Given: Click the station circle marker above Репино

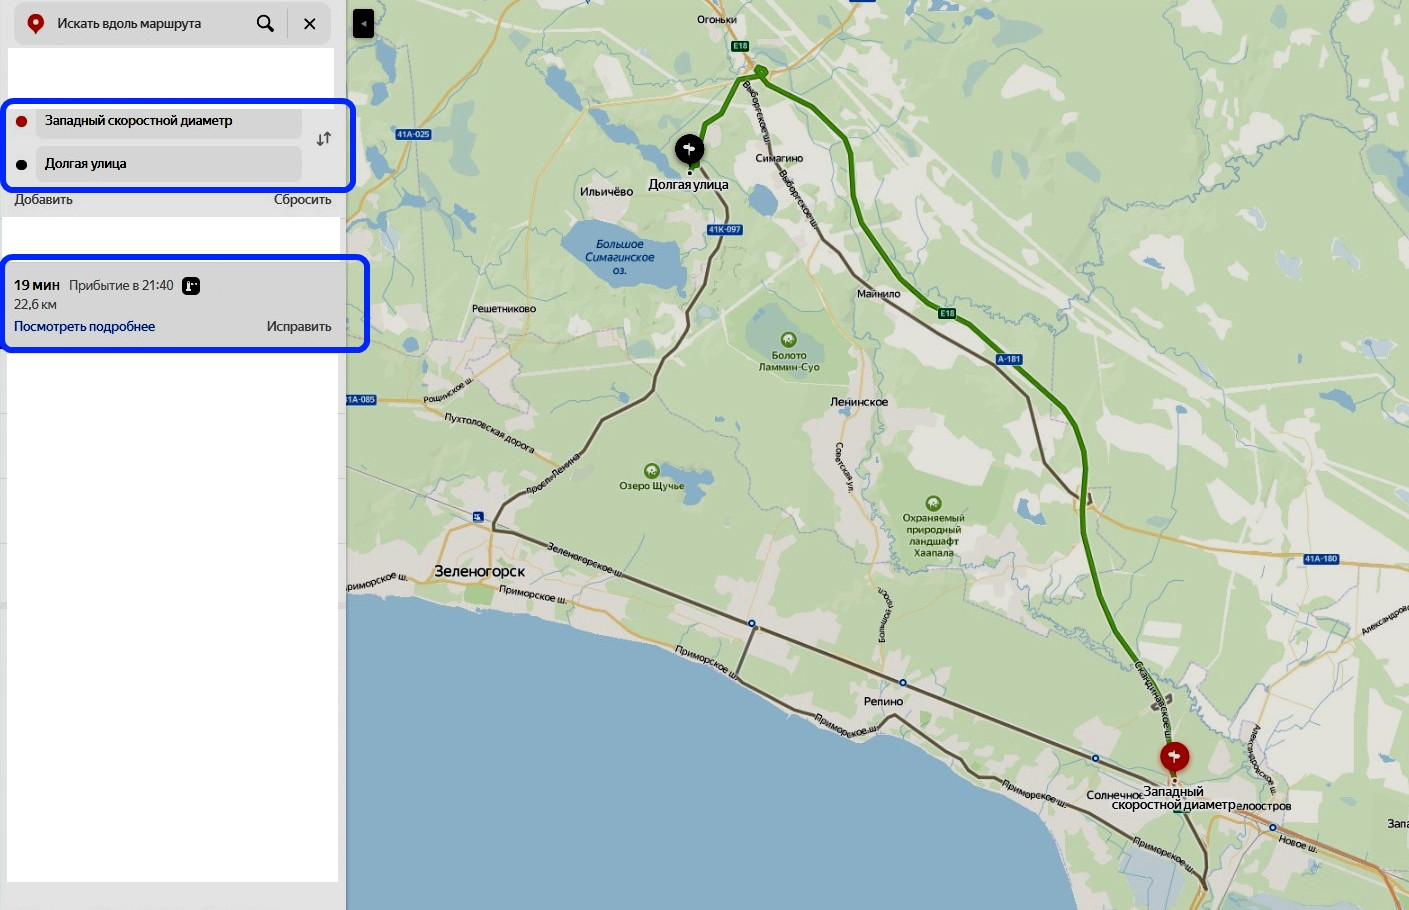Looking at the screenshot, I should point(902,683).
